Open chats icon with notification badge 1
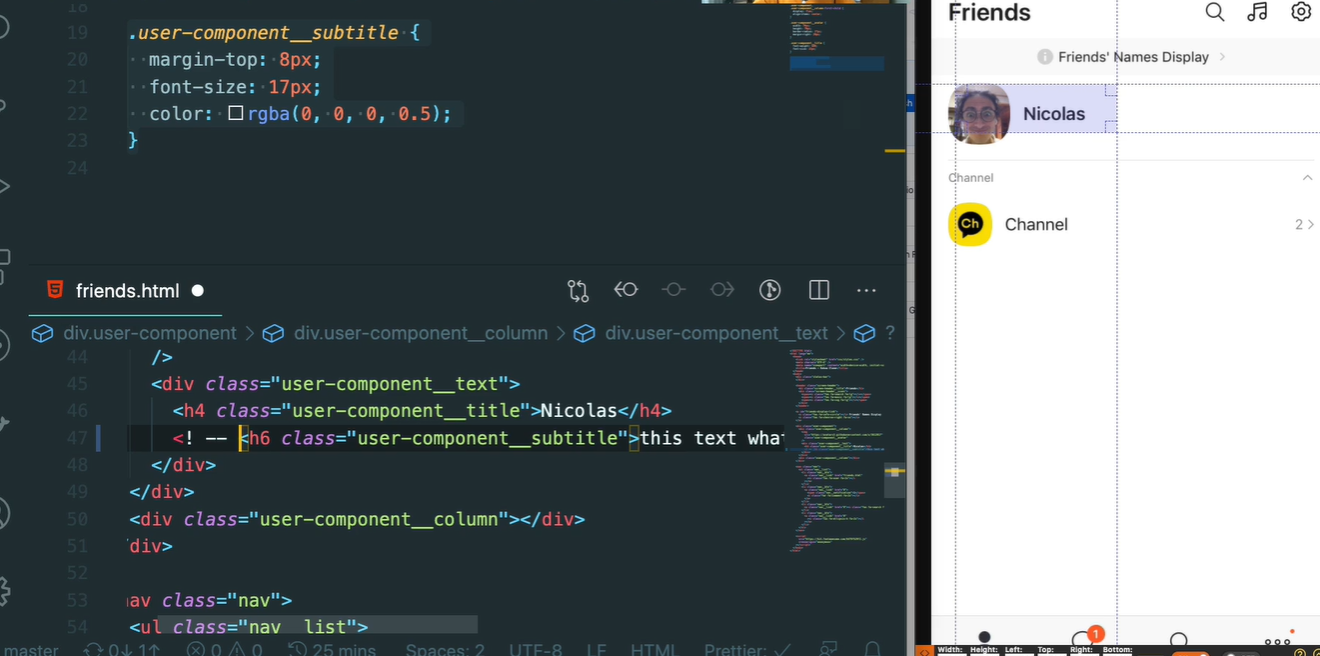1320x656 pixels. coord(1085,638)
